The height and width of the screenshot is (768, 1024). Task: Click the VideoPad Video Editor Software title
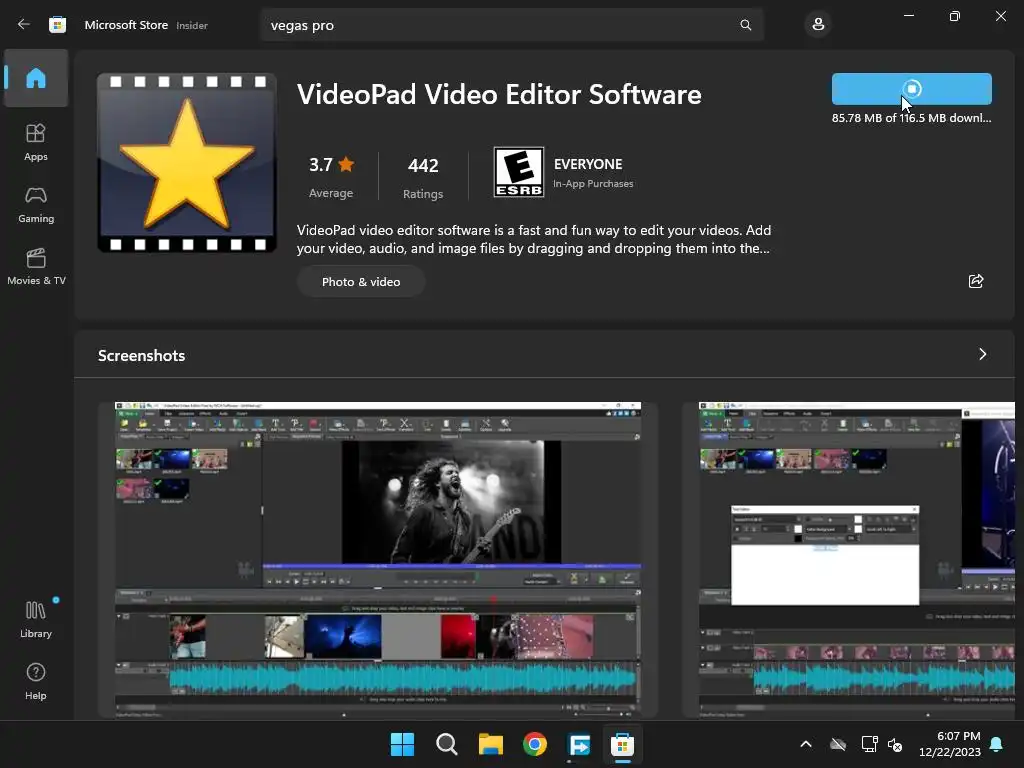point(499,95)
